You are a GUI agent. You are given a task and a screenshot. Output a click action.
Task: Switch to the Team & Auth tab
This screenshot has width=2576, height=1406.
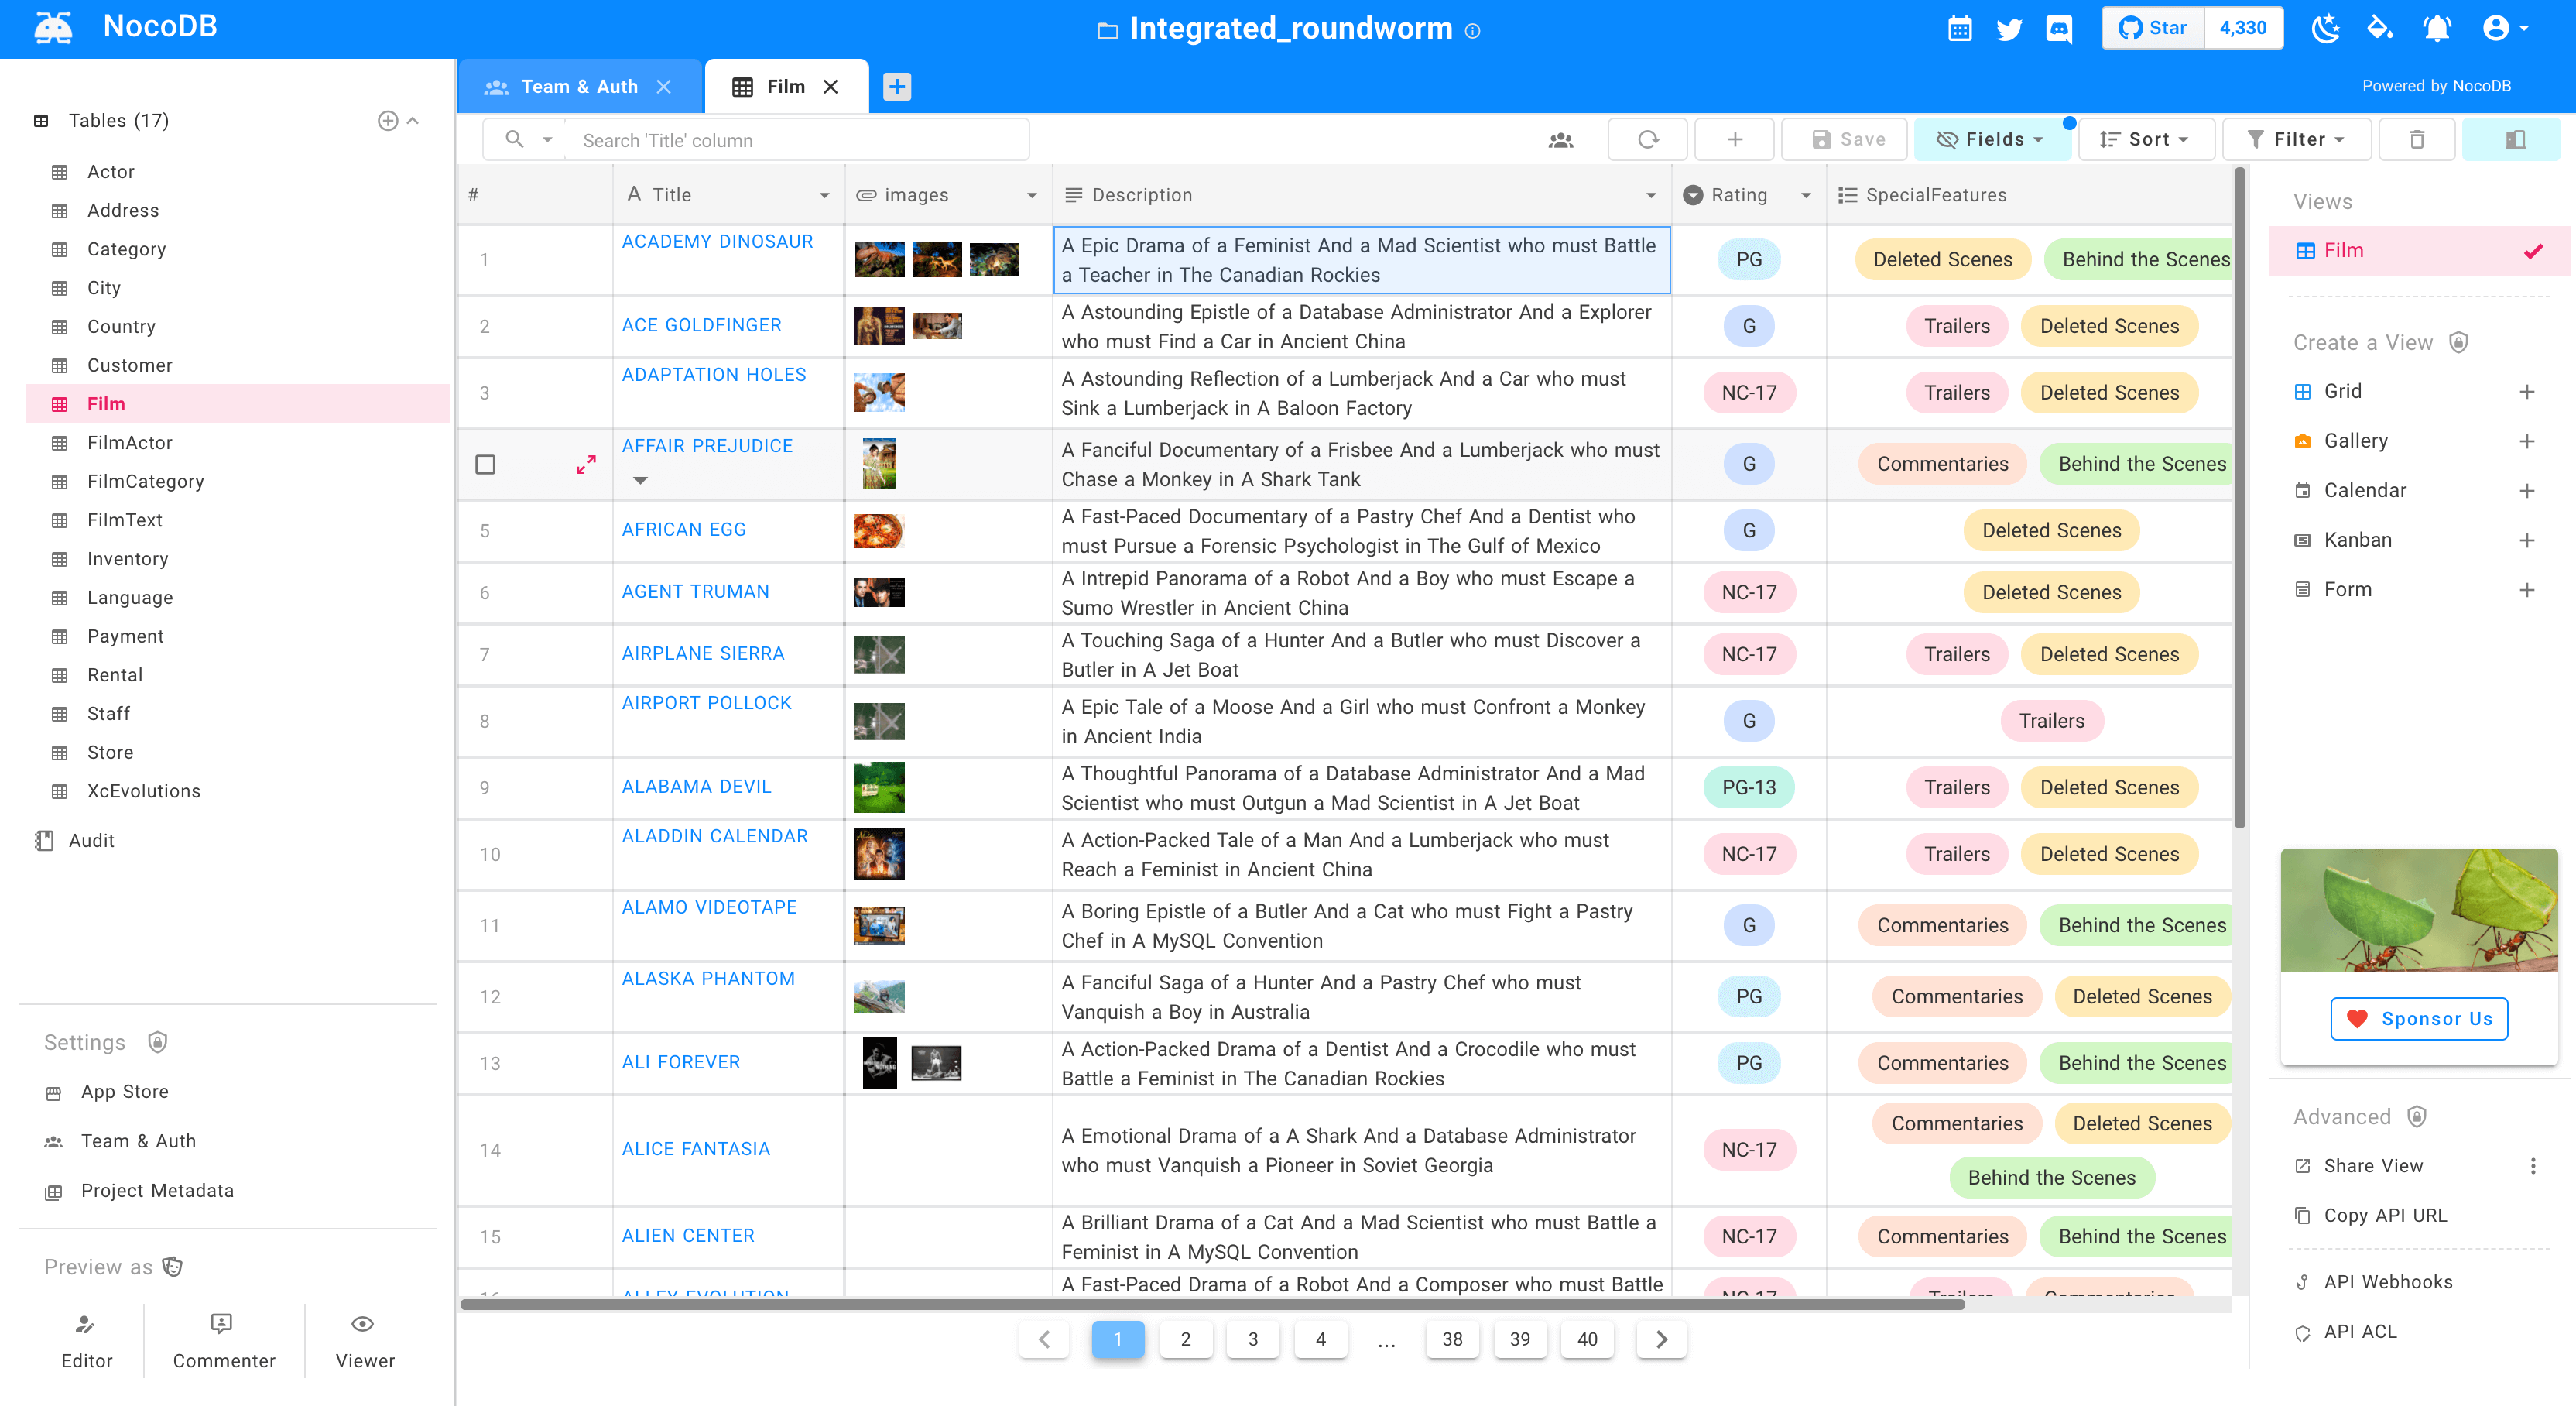pyautogui.click(x=581, y=85)
